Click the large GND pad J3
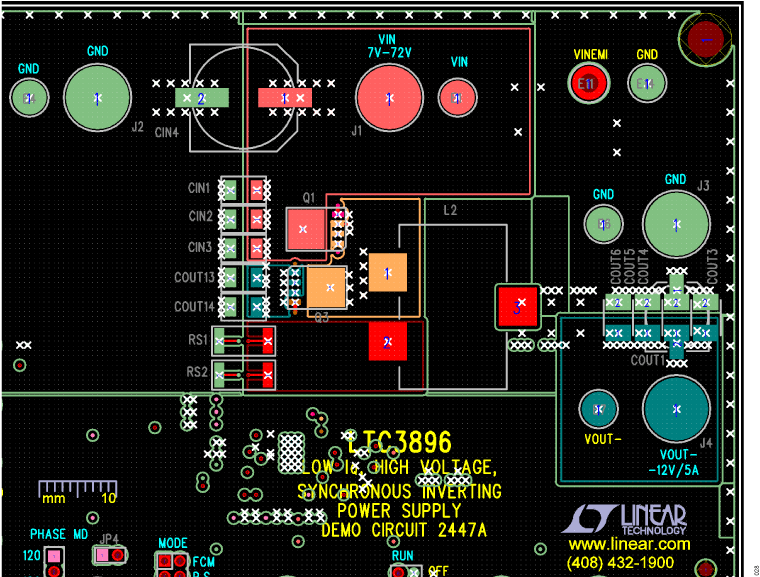The image size is (760, 577). pos(676,224)
